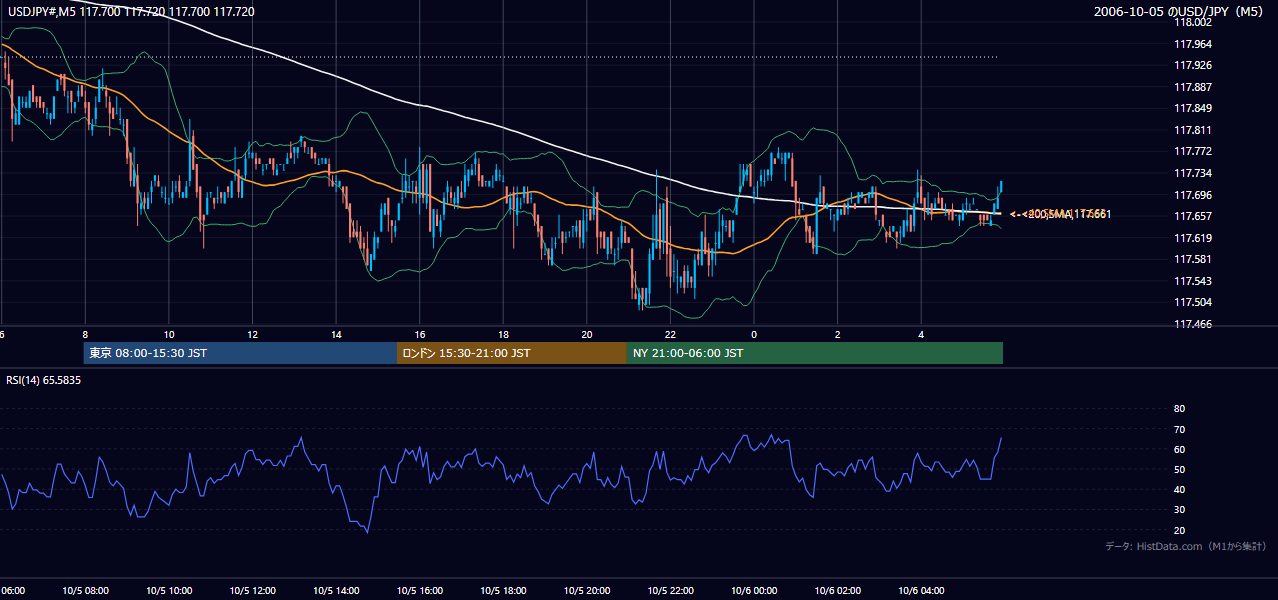Click price axis label 117.466

1192,324
